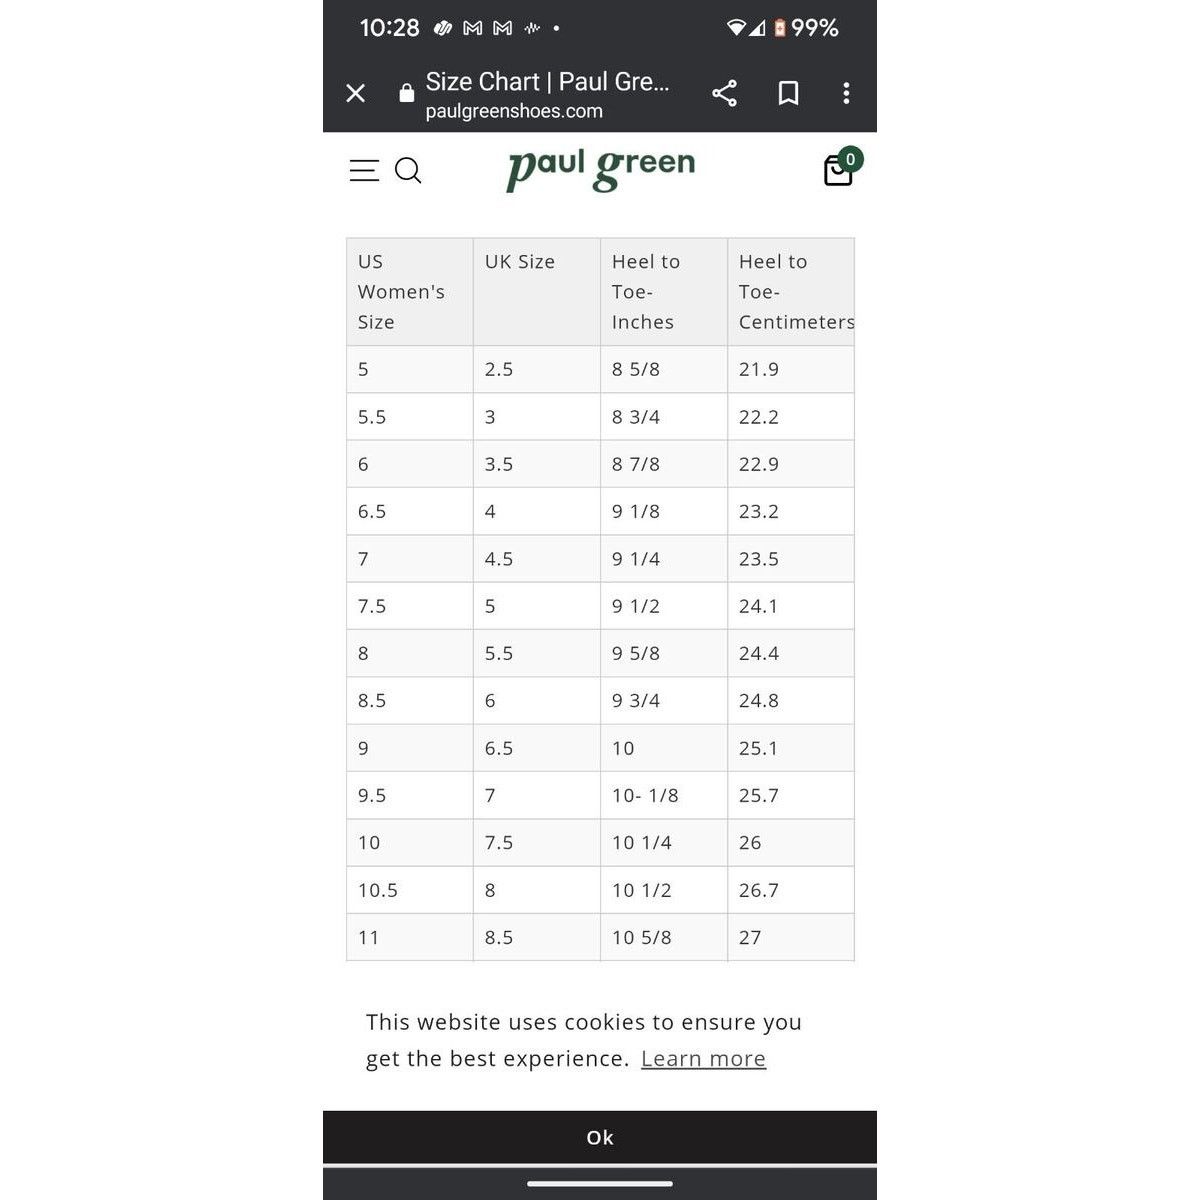Tap the row for US size 8.5
1200x1200 pixels.
(x=600, y=700)
